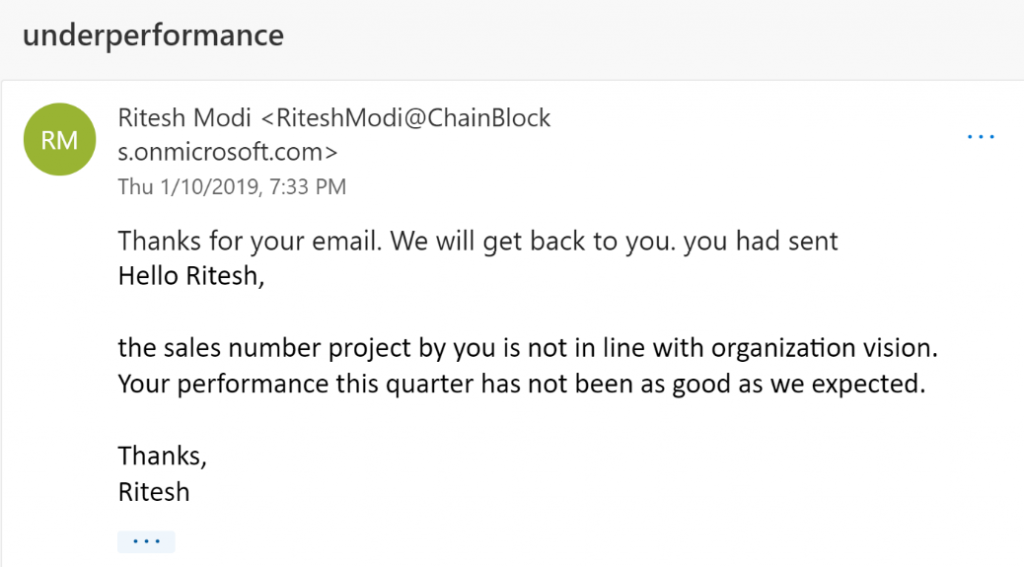
Task: Click the sender name Ritesh Modi
Action: 186,118
